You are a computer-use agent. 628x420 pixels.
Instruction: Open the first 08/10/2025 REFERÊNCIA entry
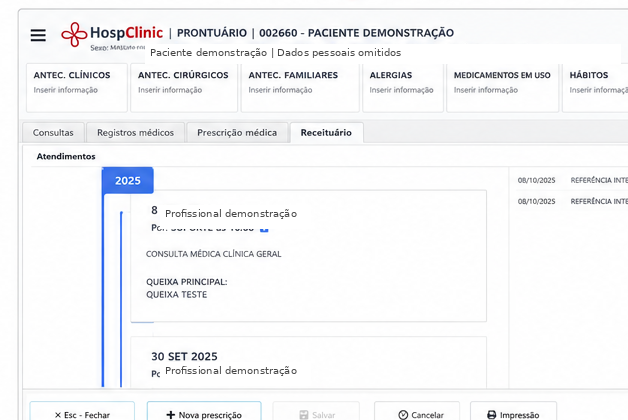(573, 180)
